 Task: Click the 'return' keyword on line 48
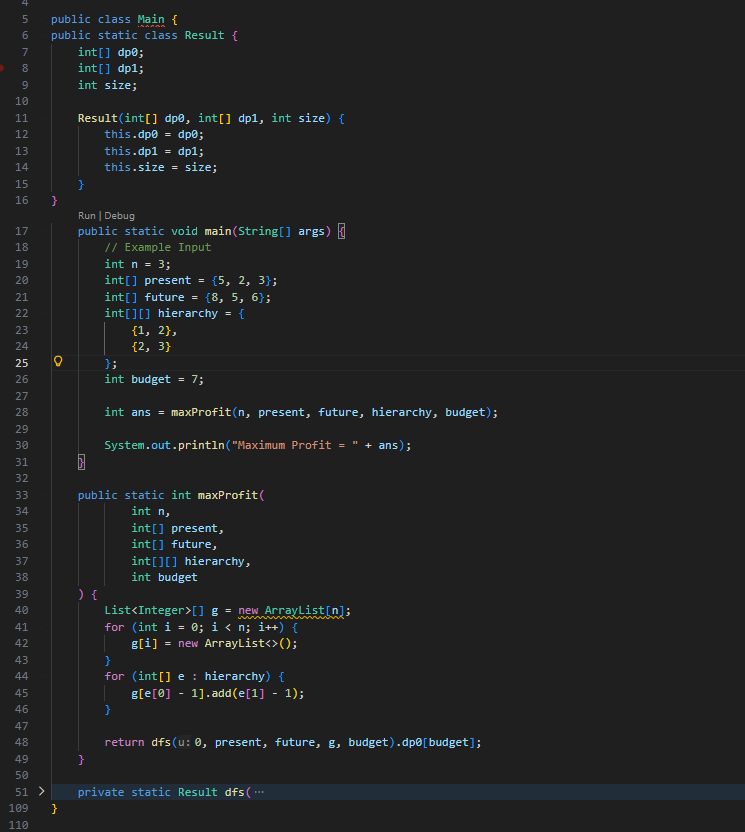pyautogui.click(x=124, y=743)
